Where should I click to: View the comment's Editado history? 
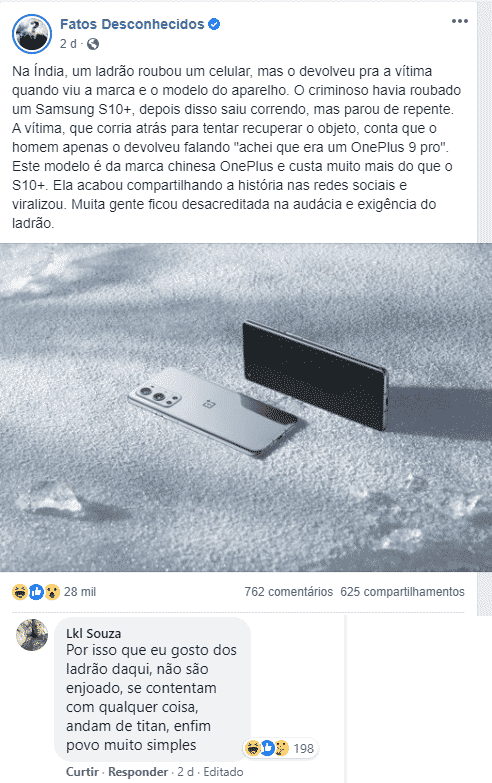tap(223, 772)
